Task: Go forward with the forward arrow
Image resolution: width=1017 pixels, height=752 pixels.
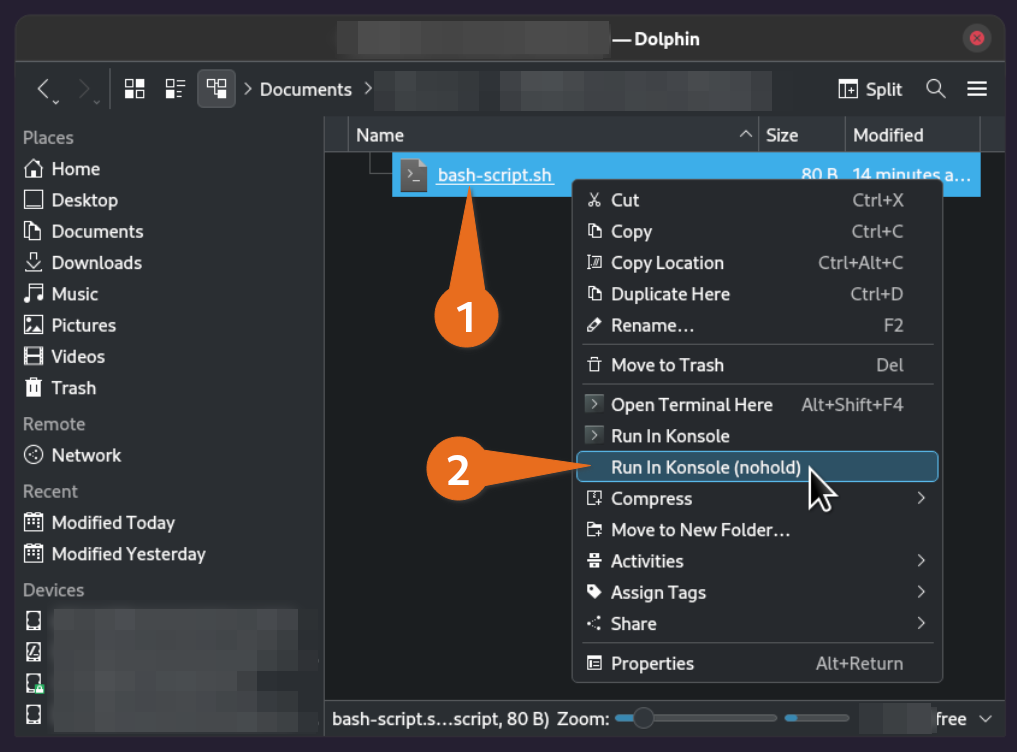Action: [84, 89]
